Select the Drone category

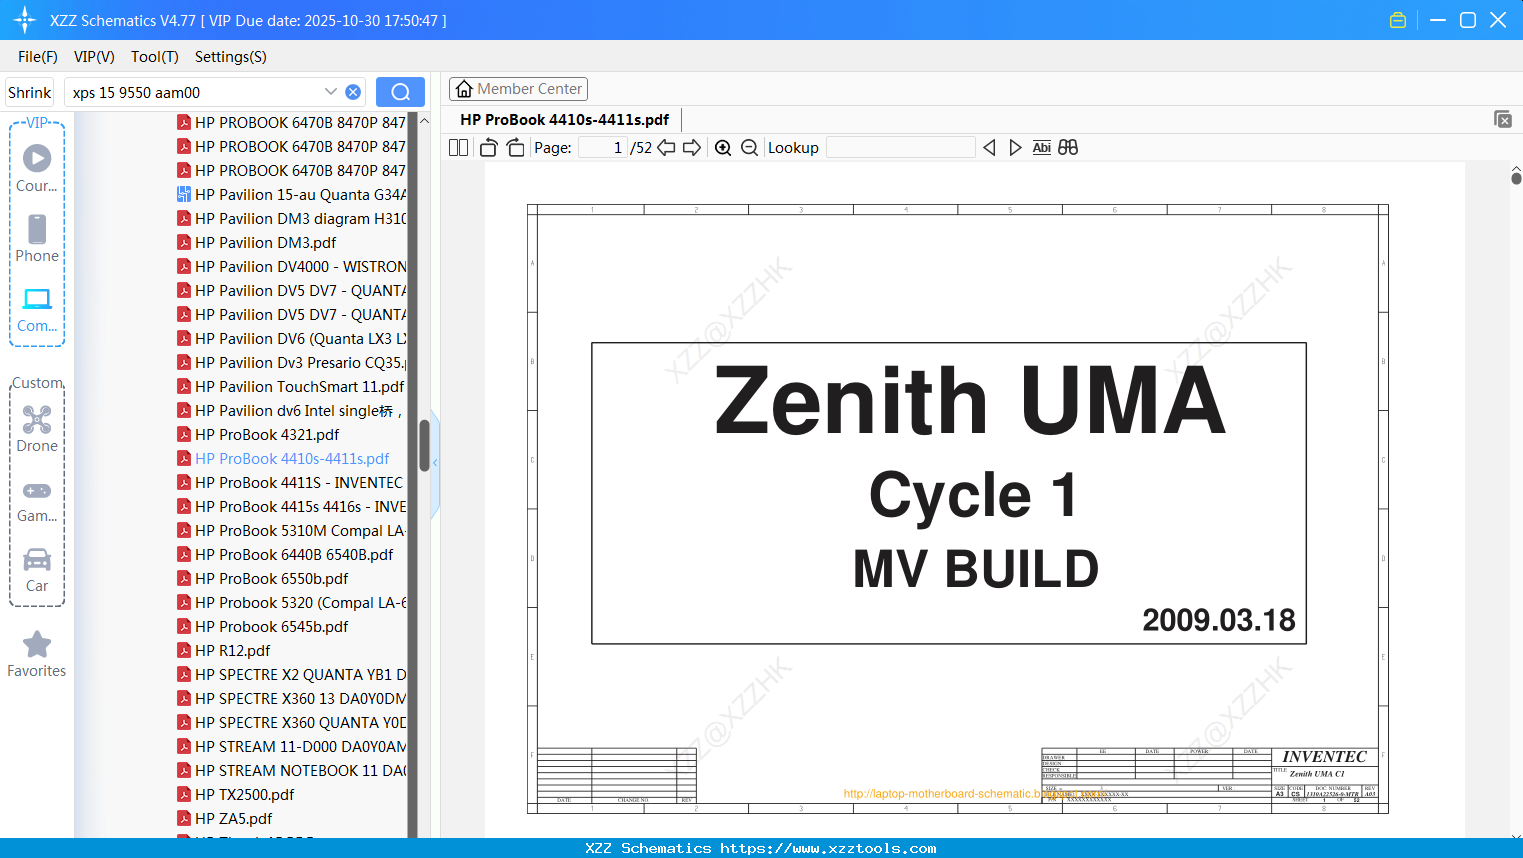point(37,429)
